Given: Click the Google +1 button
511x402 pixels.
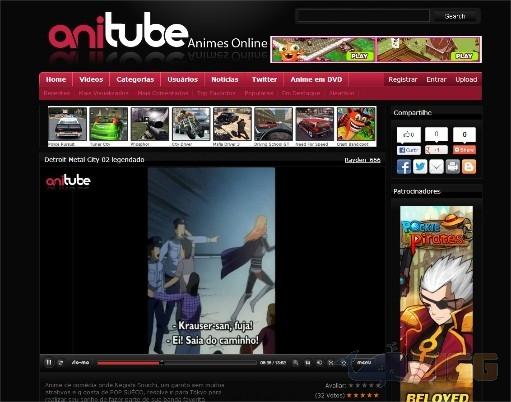Looking at the screenshot, I should click(436, 150).
